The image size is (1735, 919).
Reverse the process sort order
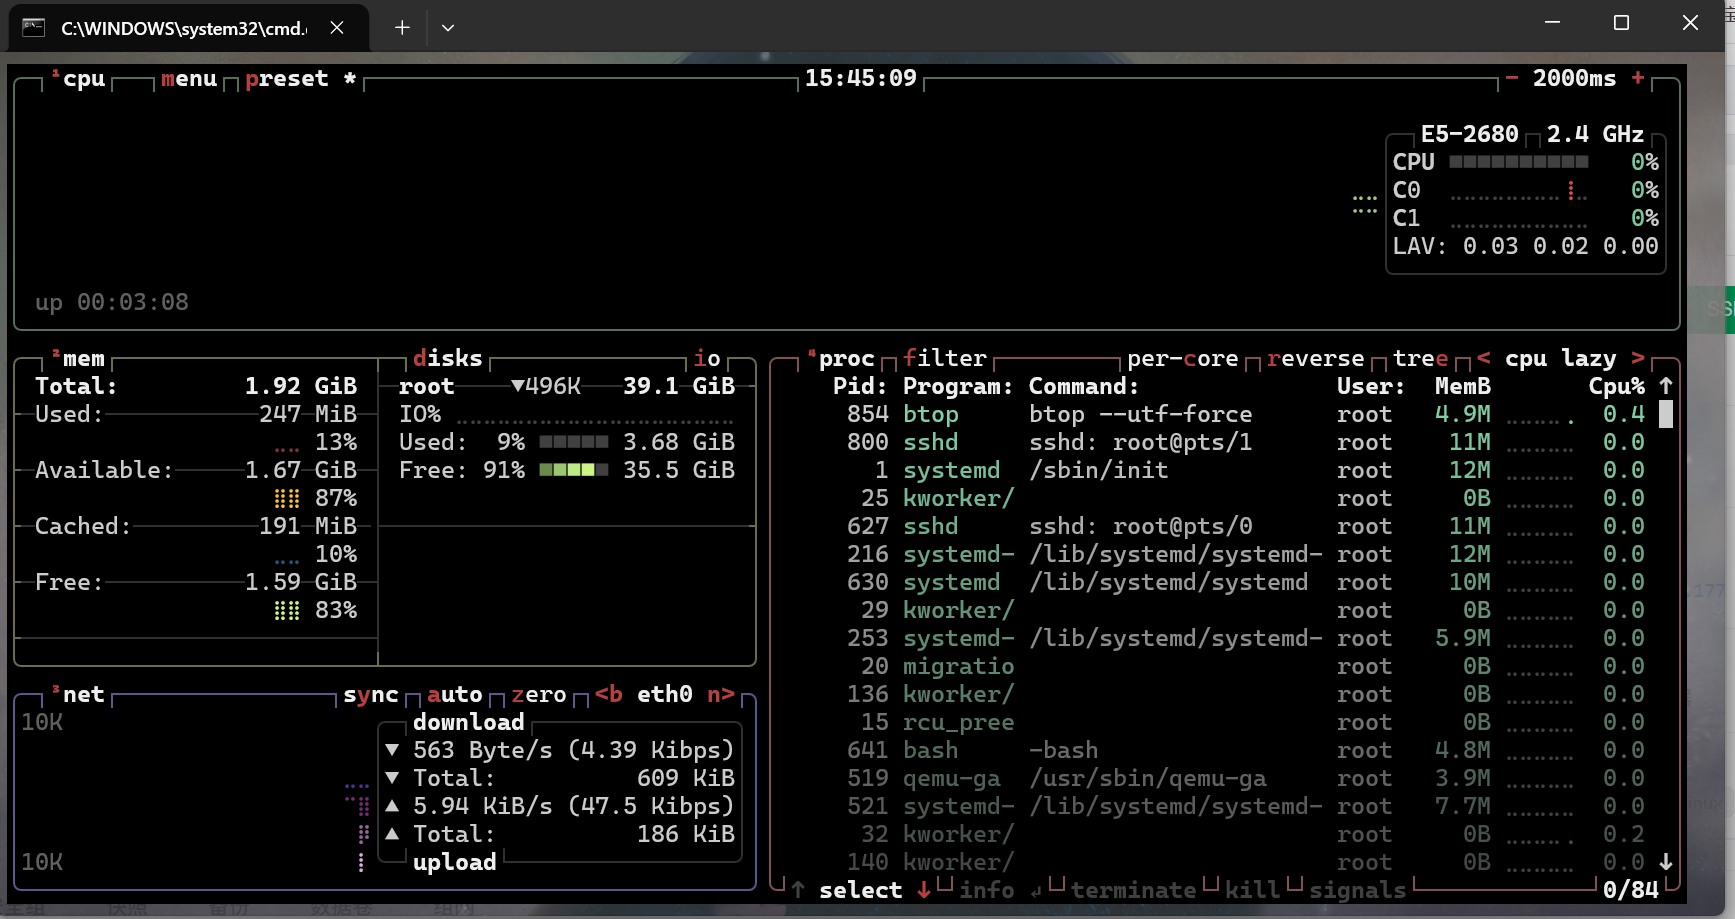pos(1316,358)
